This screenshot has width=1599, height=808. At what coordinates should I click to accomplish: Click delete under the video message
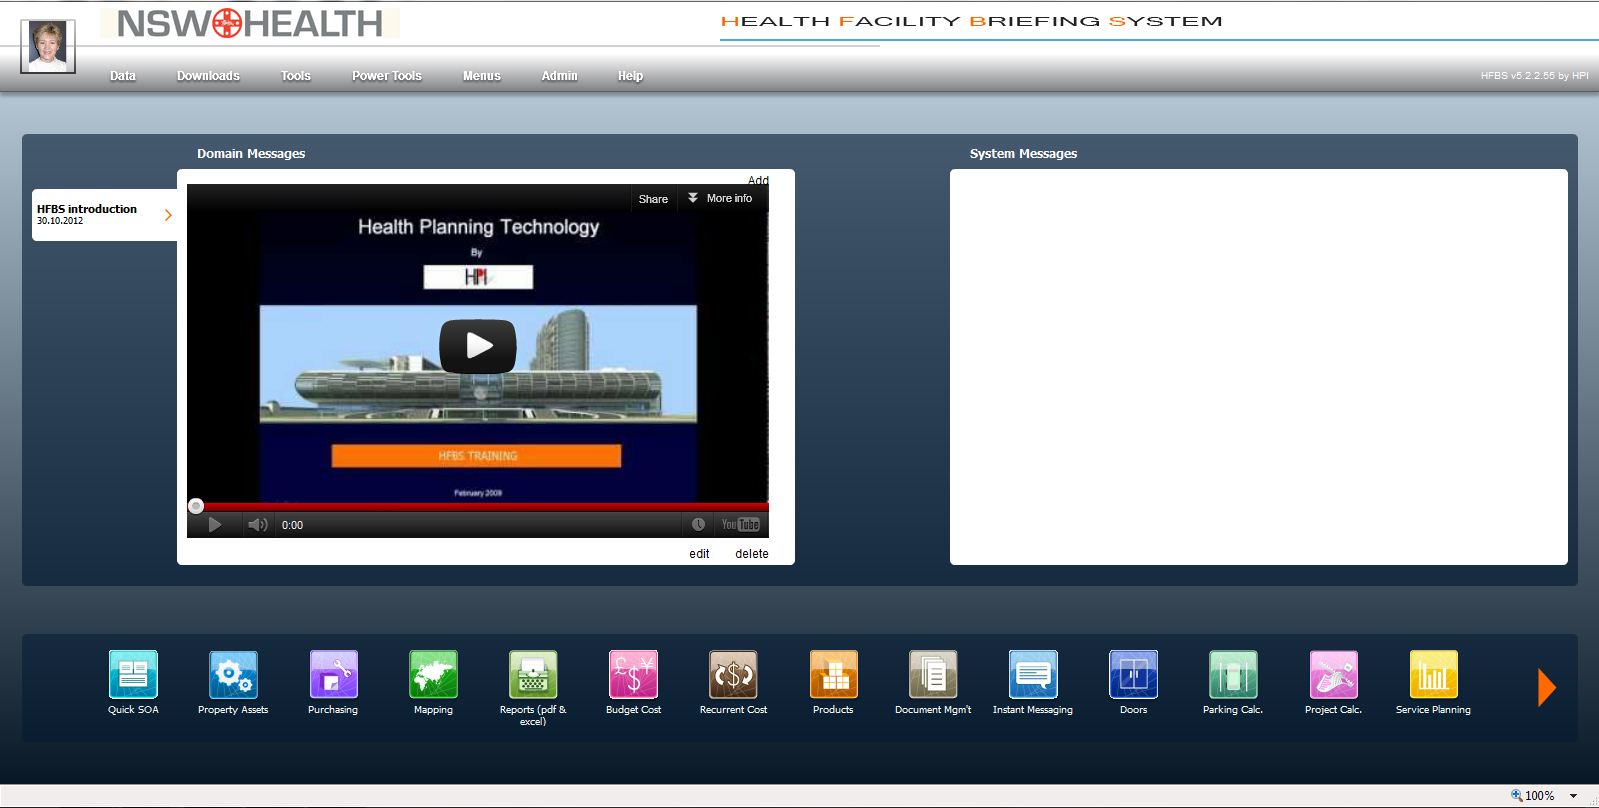[752, 554]
